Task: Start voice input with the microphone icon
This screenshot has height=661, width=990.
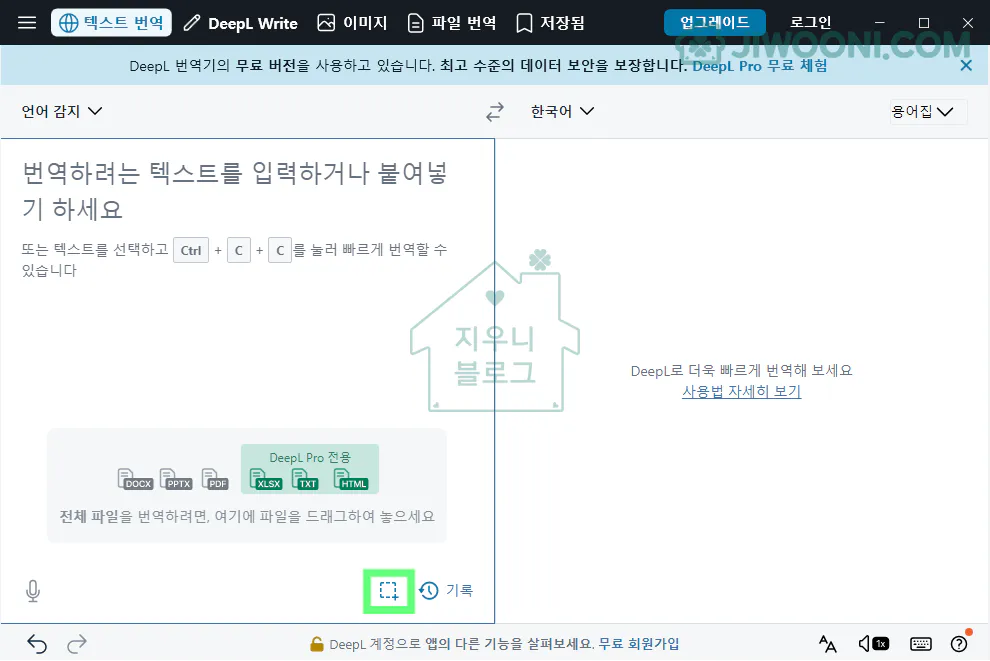Action: coord(33,591)
